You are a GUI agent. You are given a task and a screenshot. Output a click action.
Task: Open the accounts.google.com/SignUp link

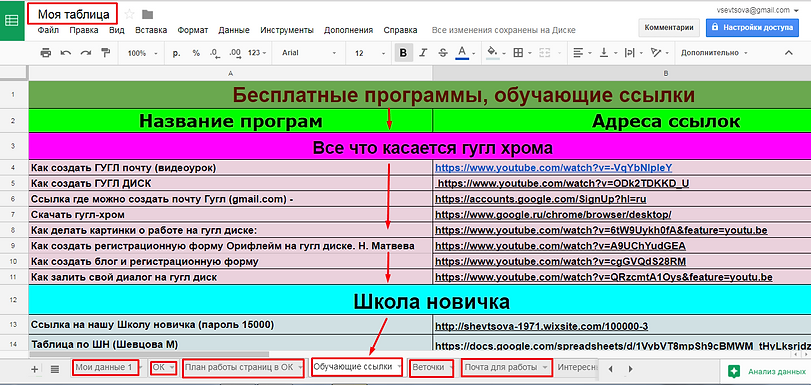click(540, 199)
